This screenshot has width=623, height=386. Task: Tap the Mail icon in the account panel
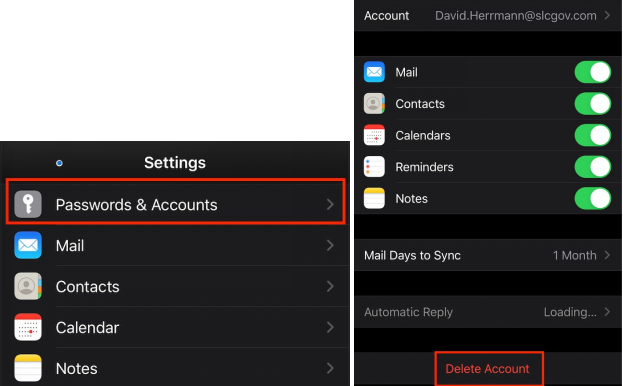tap(374, 72)
